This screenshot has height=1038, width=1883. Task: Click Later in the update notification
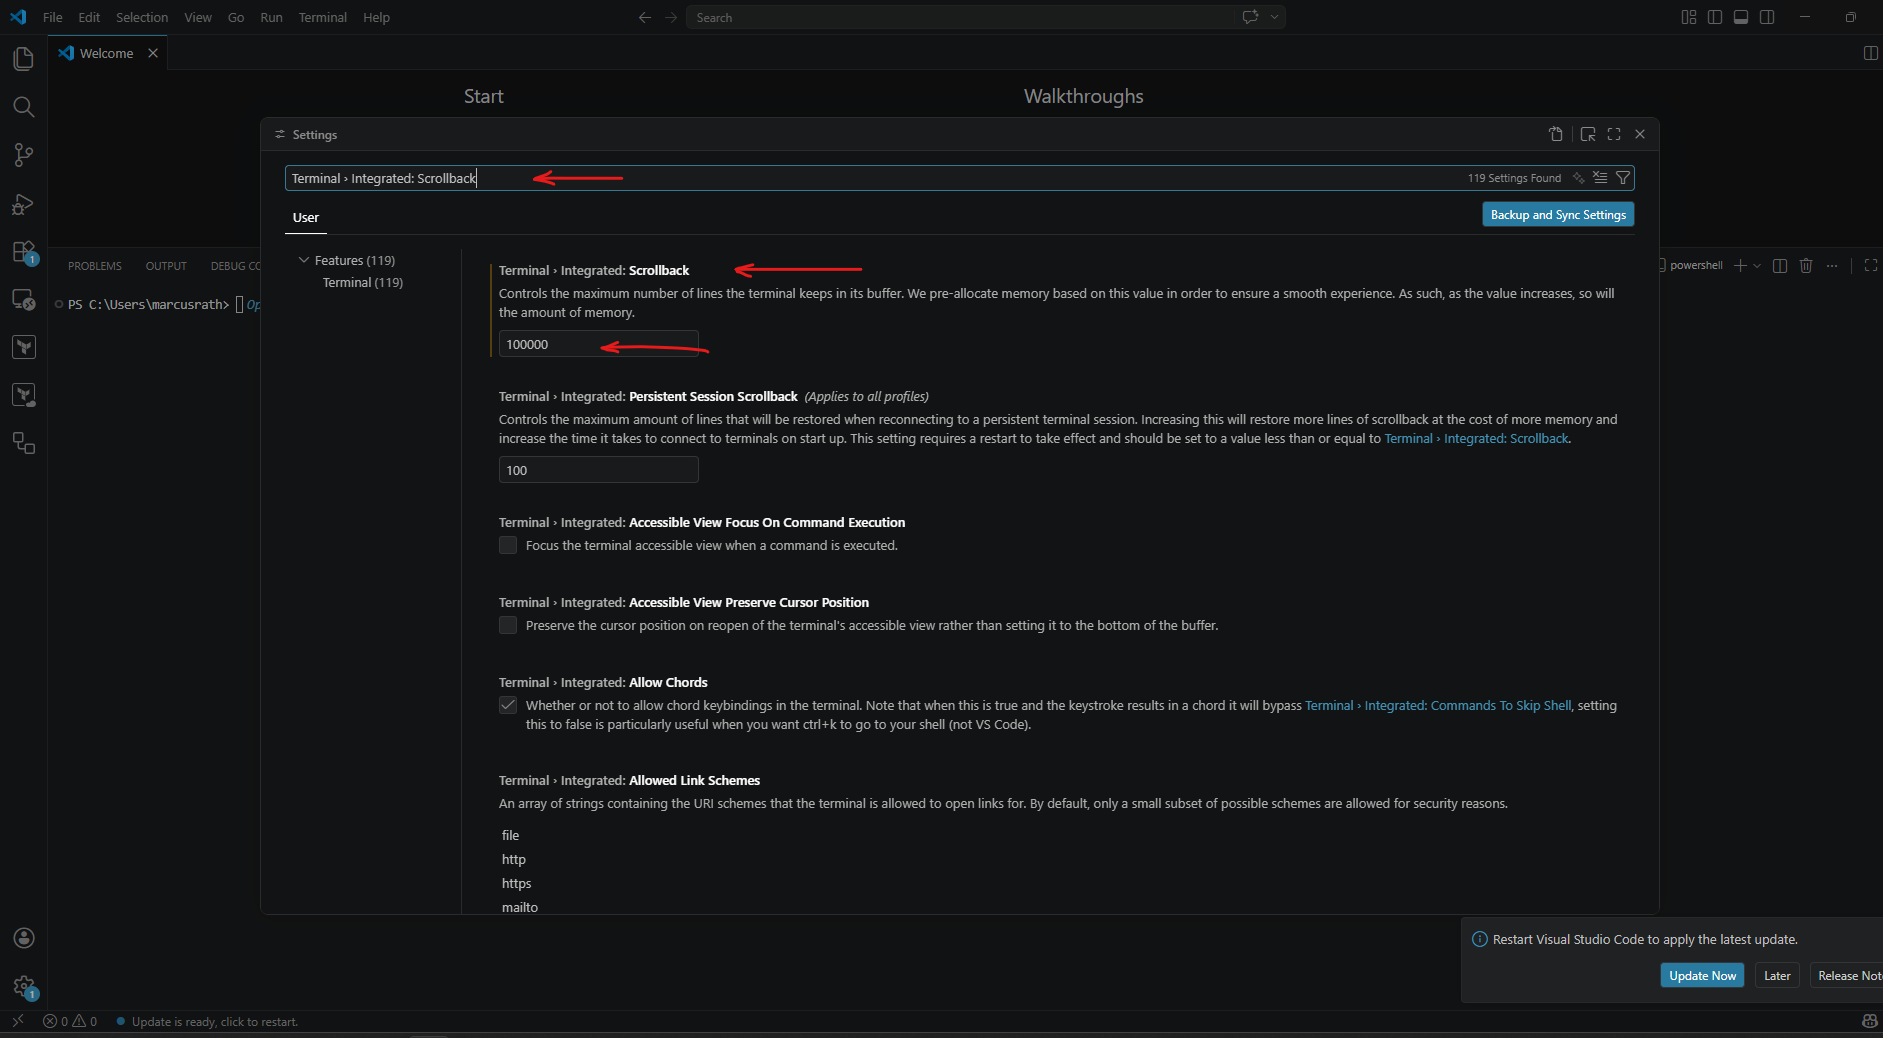1777,975
